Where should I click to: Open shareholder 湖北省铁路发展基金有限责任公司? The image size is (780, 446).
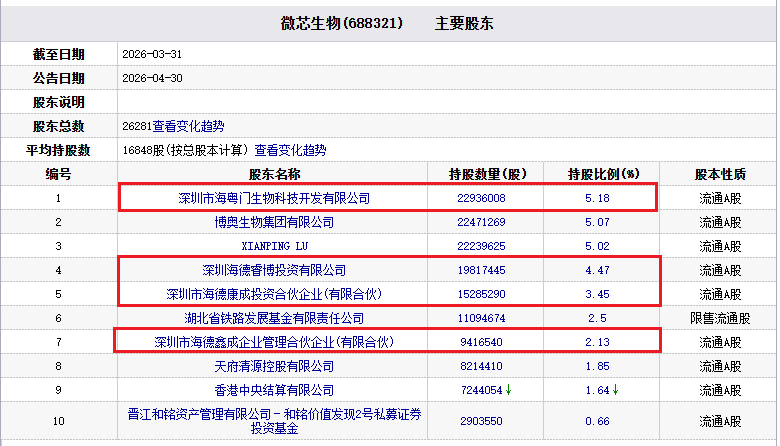click(x=274, y=318)
